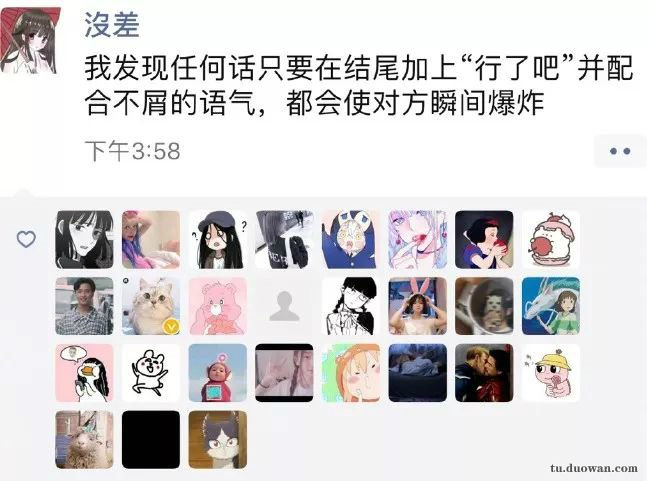
Task: Select the black-and-white manga girl avatar
Action: (84, 240)
